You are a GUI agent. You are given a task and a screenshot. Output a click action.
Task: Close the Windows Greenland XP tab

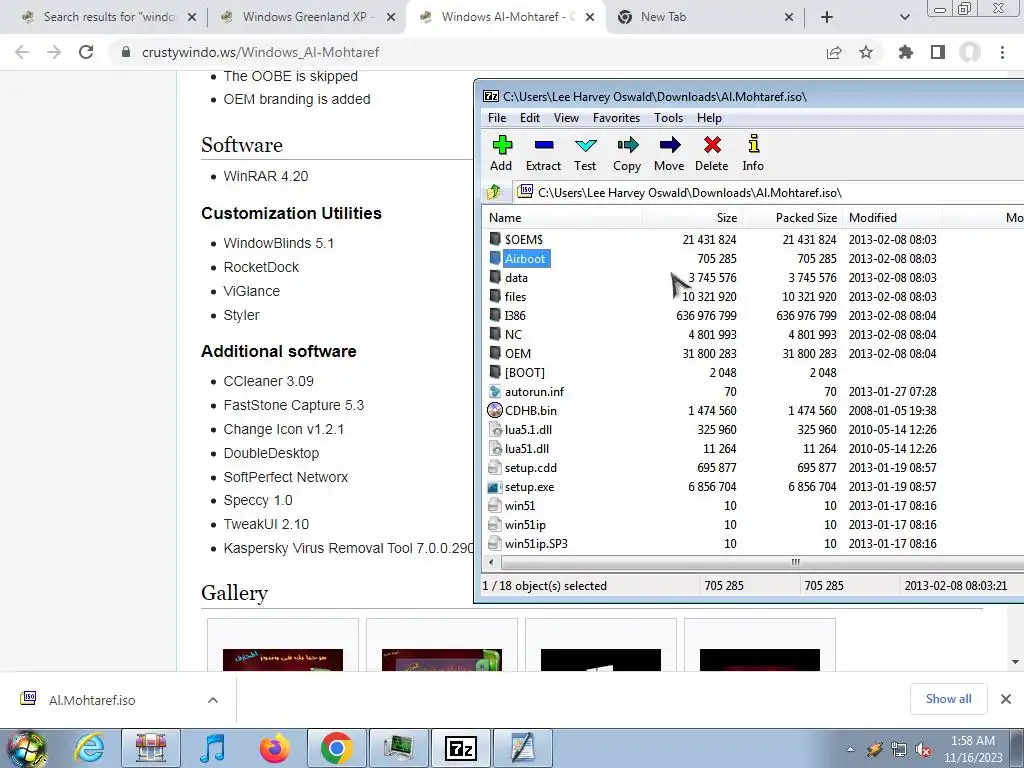(x=391, y=18)
